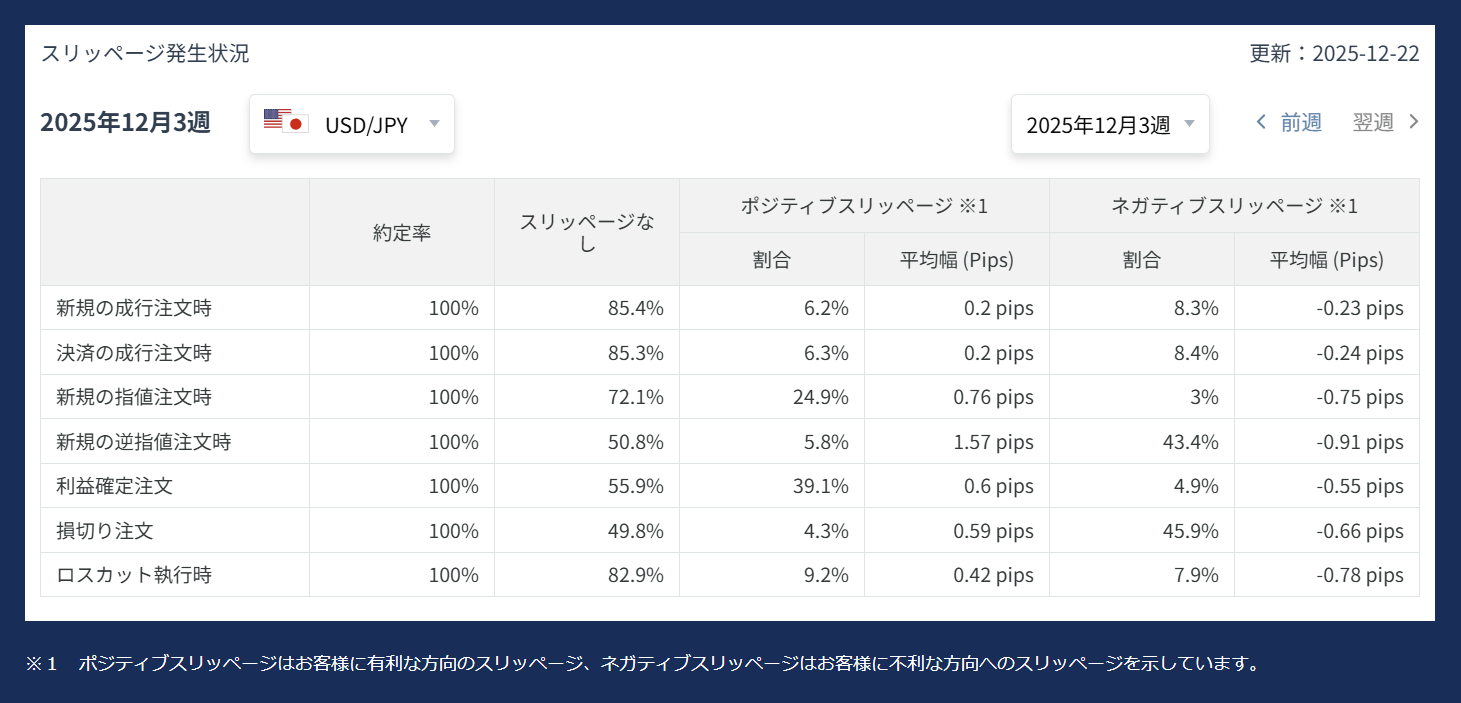Click the right chevron beside 翌週
This screenshot has height=703, width=1461.
pyautogui.click(x=1414, y=121)
